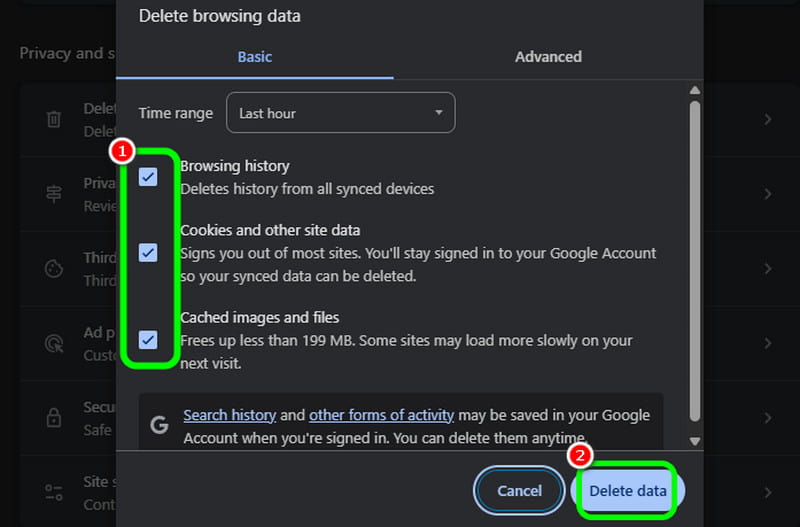Click the third-party cookies cookie icon

pyautogui.click(x=54, y=269)
